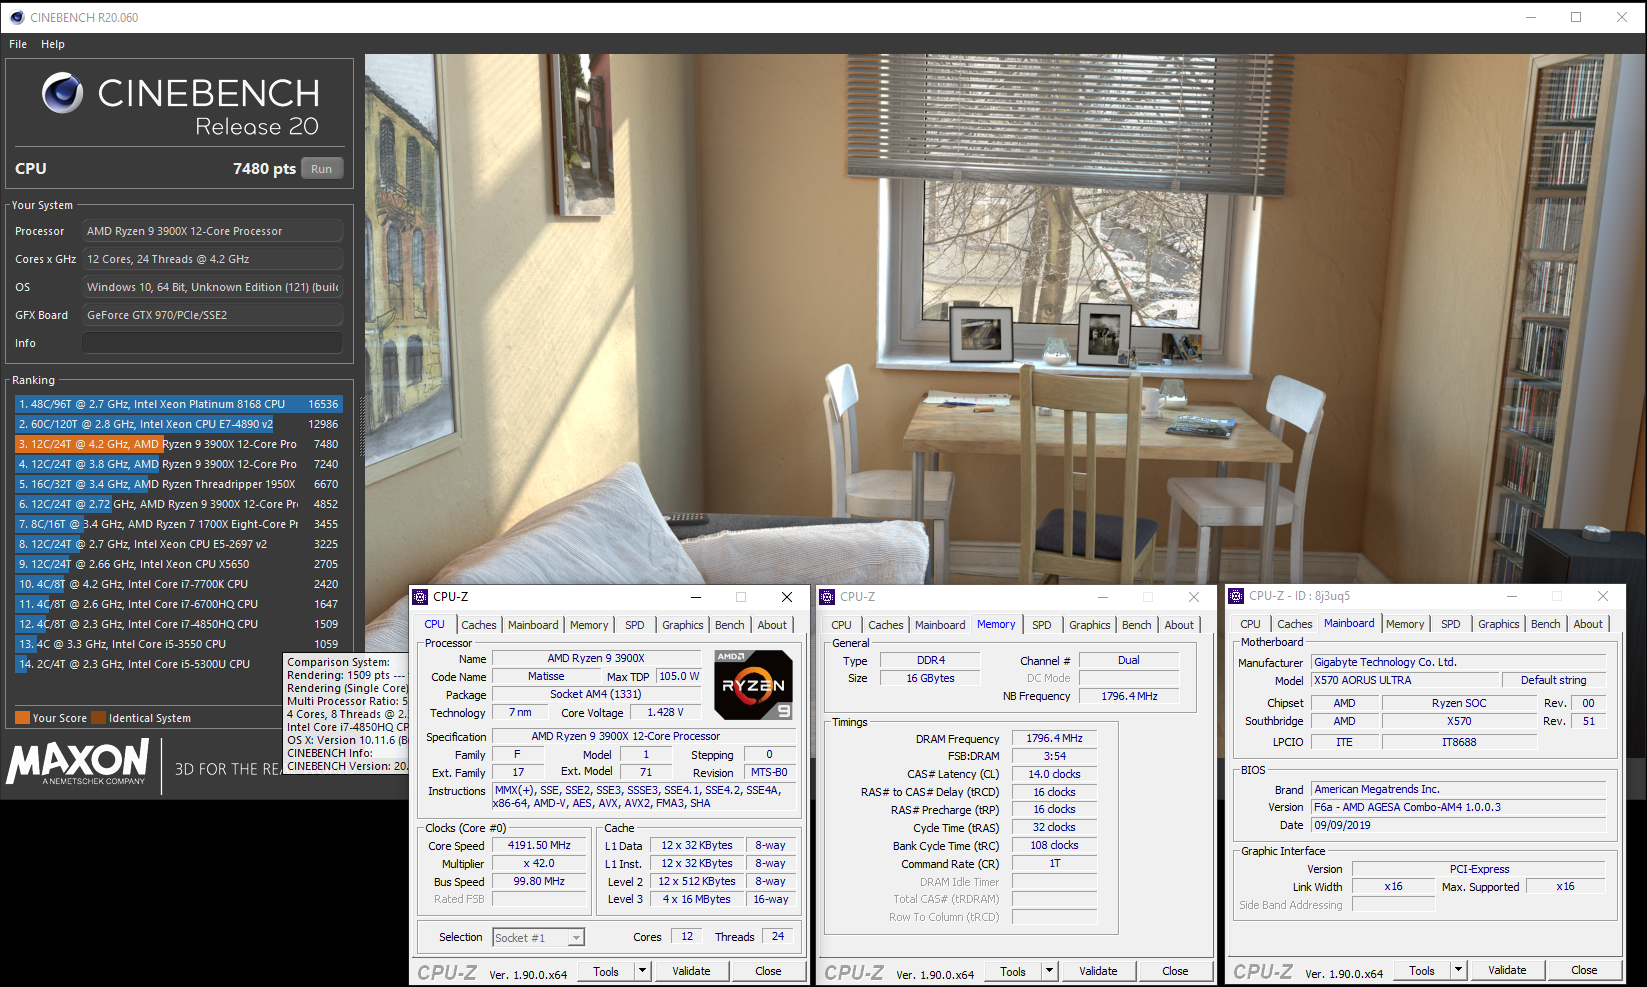Viewport: 1647px width, 987px height.
Task: Maximize the Cinebench window
Action: [x=1576, y=17]
